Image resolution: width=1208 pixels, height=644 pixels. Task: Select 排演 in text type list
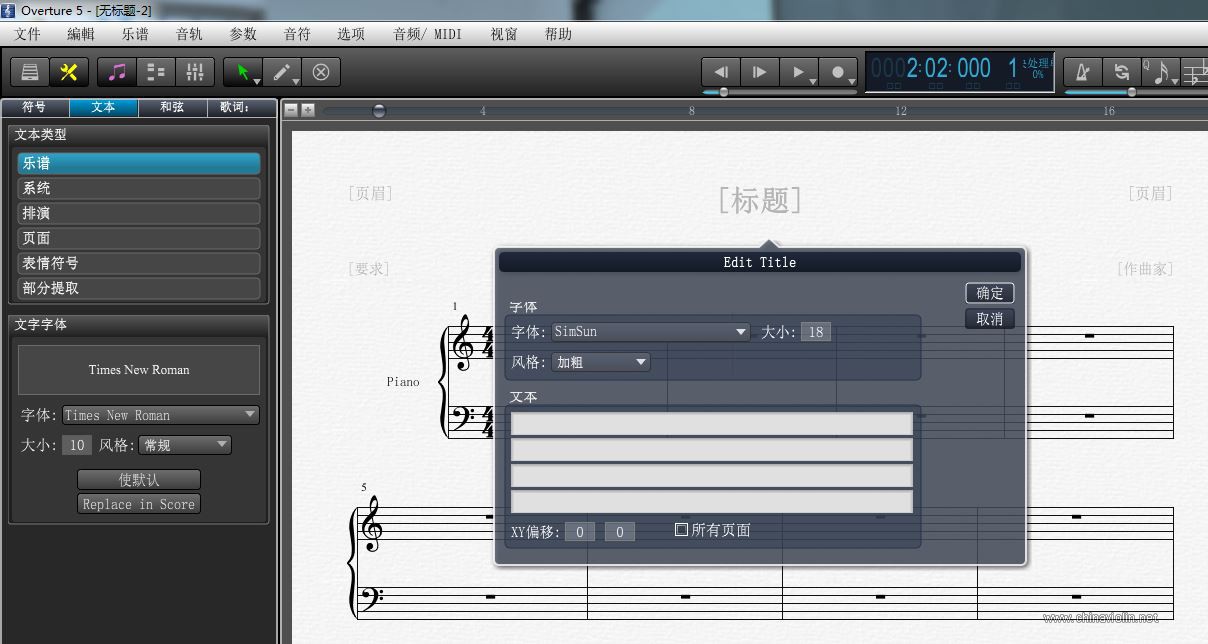pyautogui.click(x=139, y=213)
